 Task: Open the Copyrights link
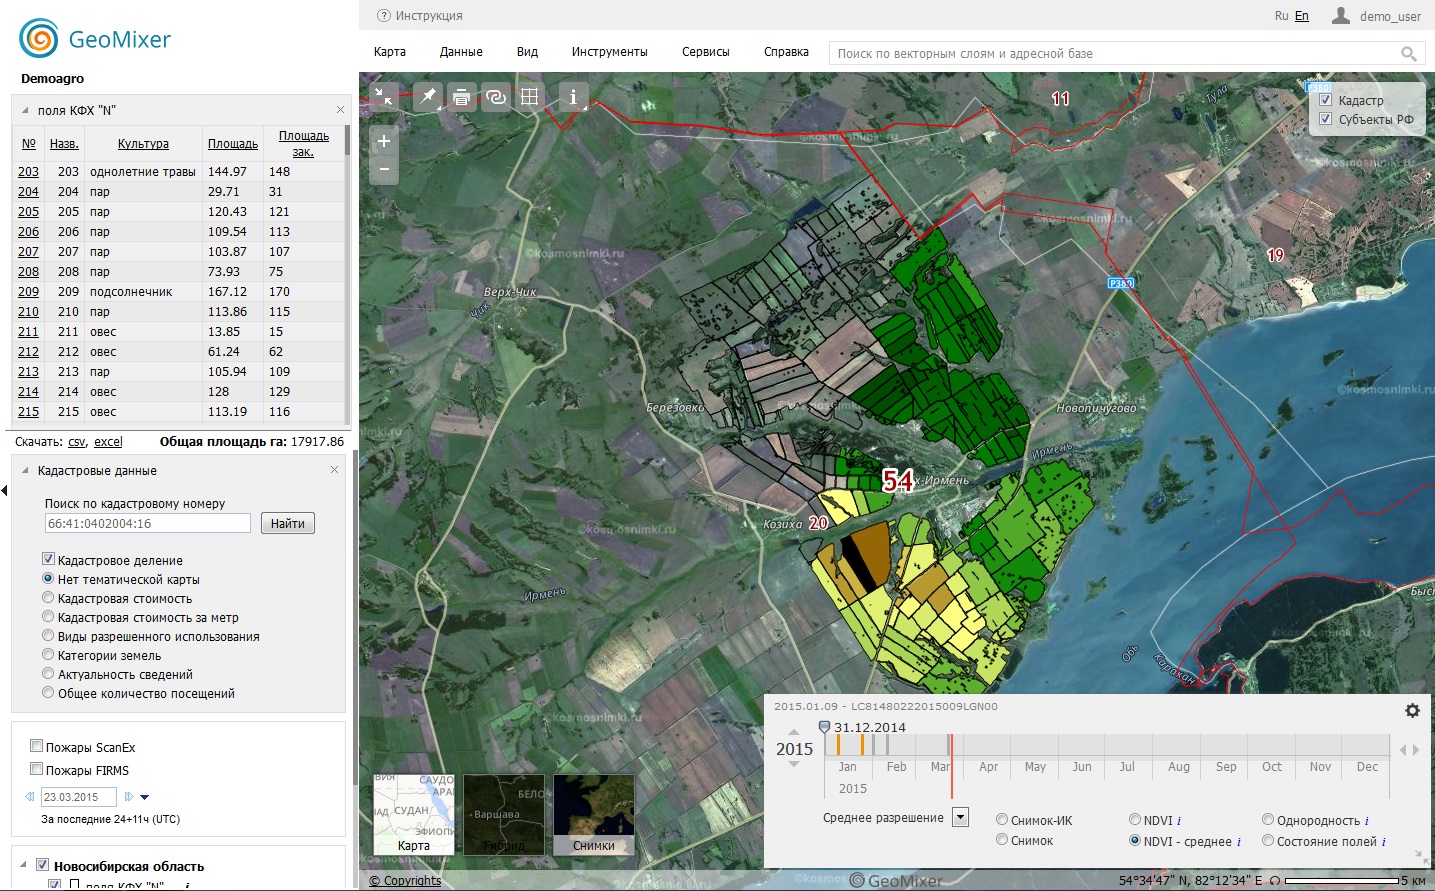(405, 881)
